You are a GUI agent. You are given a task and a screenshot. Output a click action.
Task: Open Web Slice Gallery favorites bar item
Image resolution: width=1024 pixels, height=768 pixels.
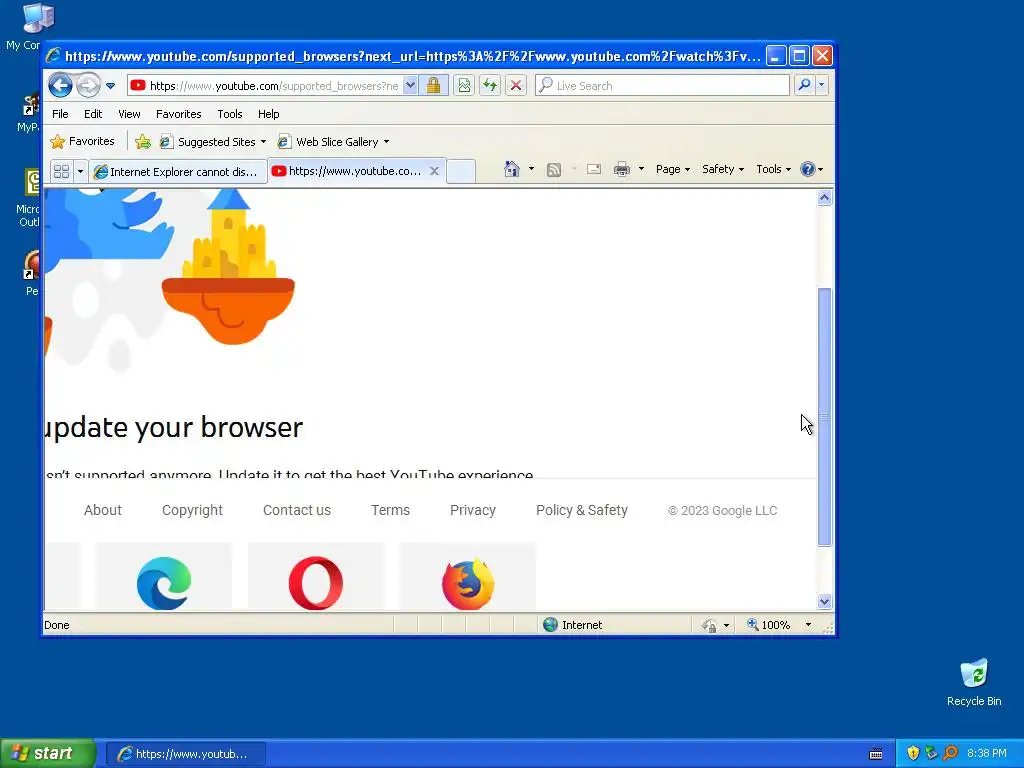[x=333, y=142]
